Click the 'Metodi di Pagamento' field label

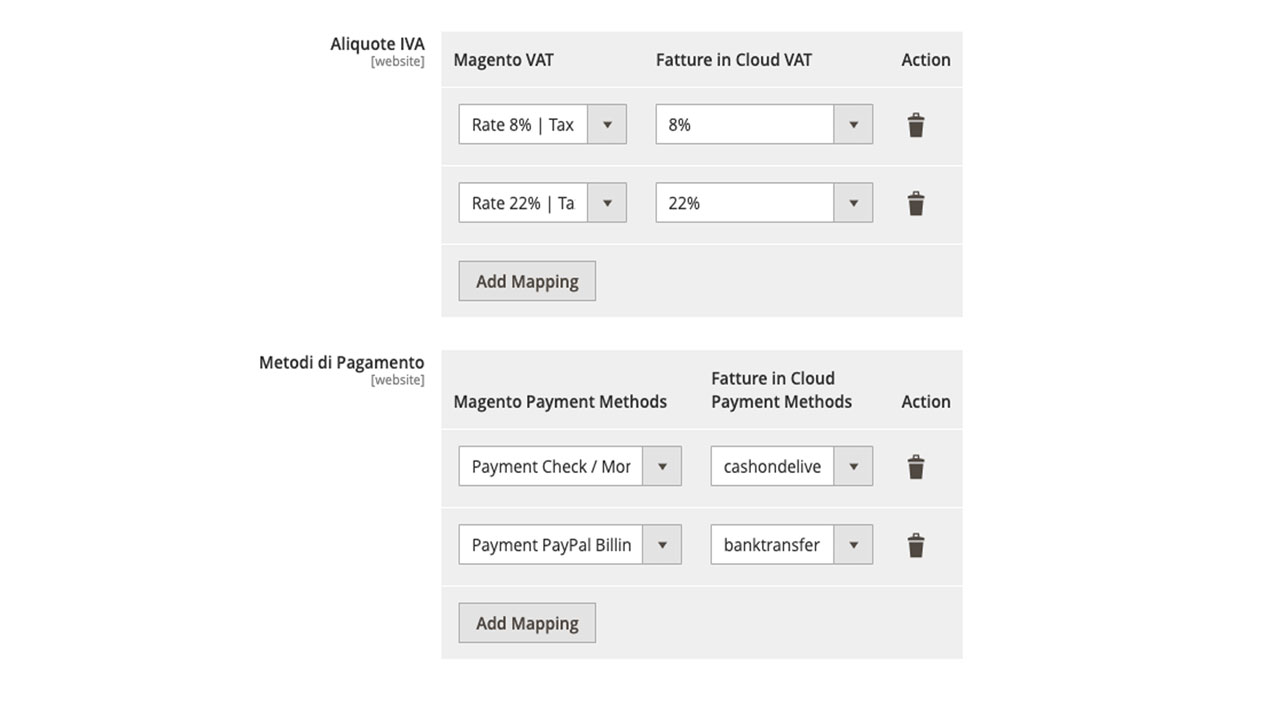click(341, 362)
